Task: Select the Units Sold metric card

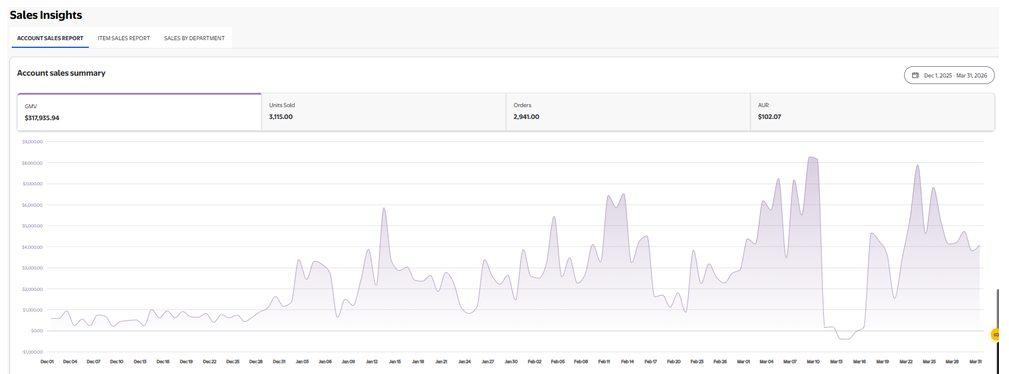Action: click(384, 112)
